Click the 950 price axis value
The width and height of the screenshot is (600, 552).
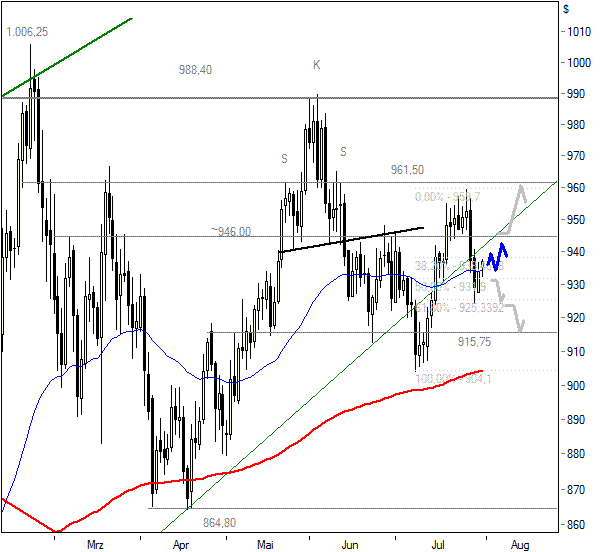click(x=576, y=220)
